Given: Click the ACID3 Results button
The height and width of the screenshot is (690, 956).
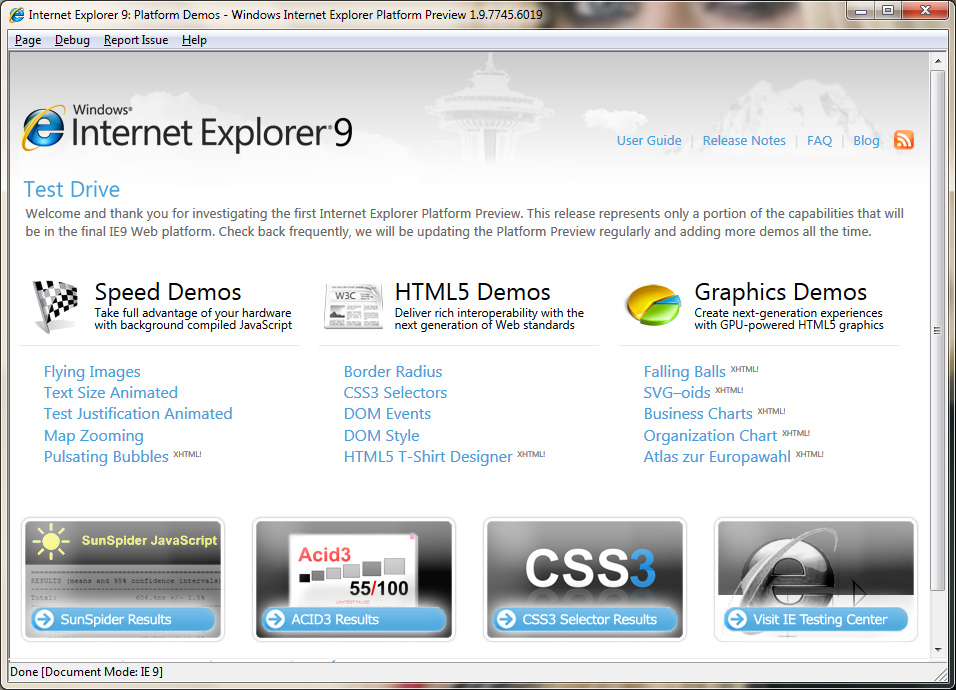Looking at the screenshot, I should point(354,619).
